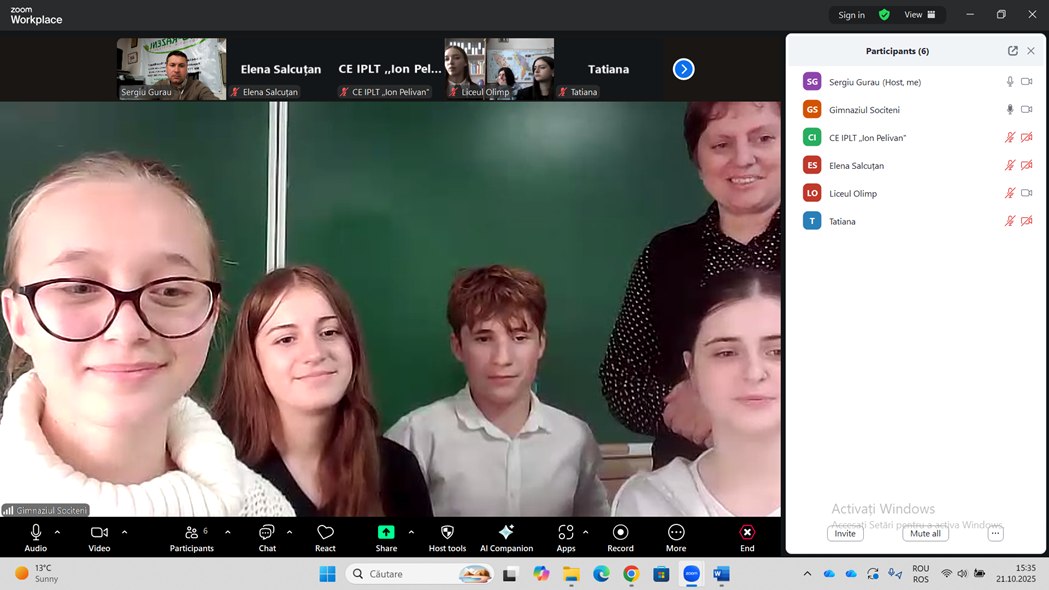Viewport: 1049px width, 590px height.
Task: Open Host tools shield icon
Action: coord(447,532)
